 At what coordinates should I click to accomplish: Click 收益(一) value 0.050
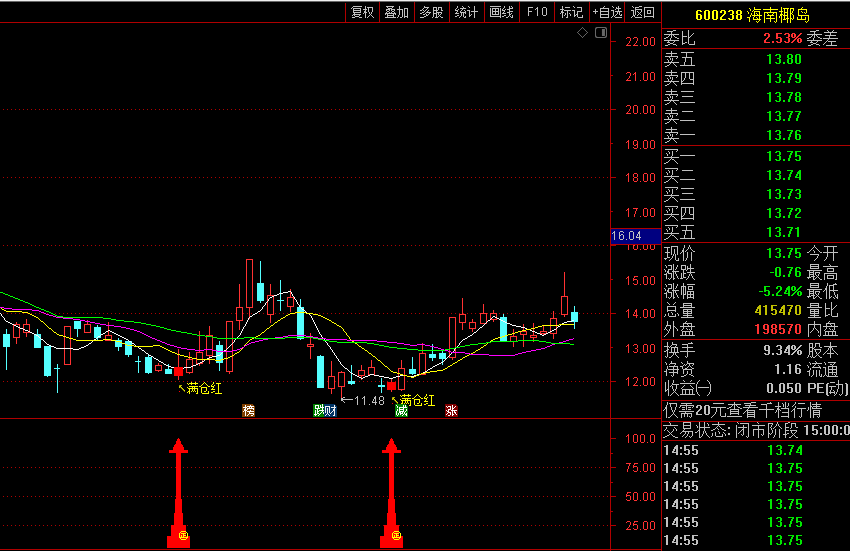[x=784, y=388]
